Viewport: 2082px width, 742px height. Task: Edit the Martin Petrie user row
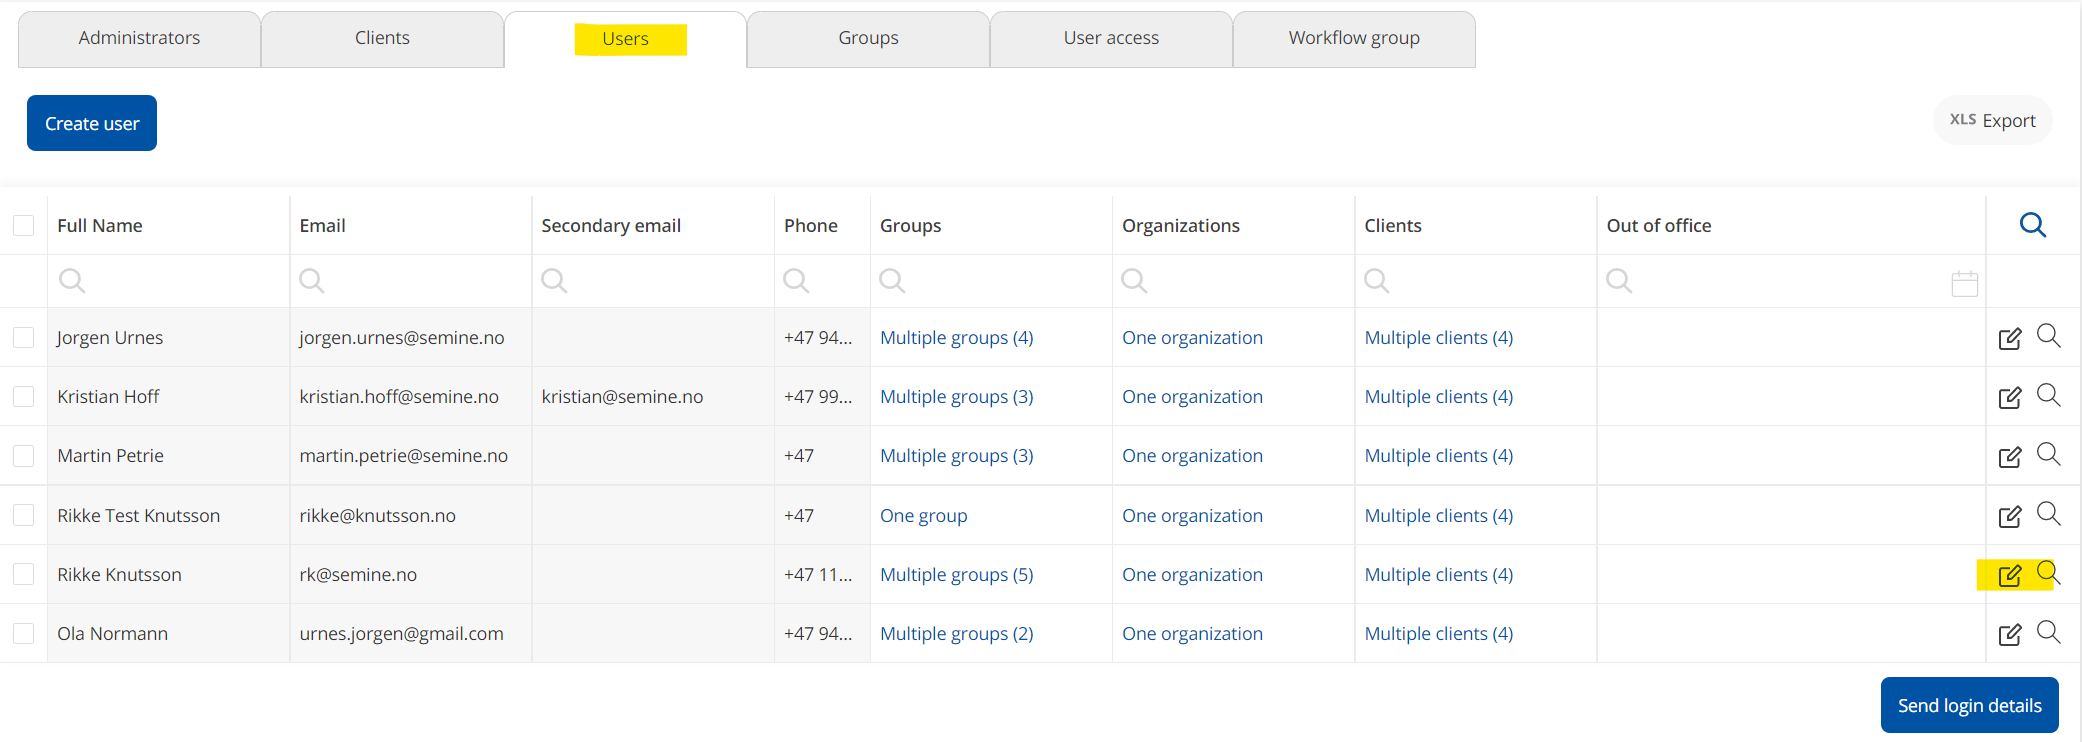[2009, 457]
